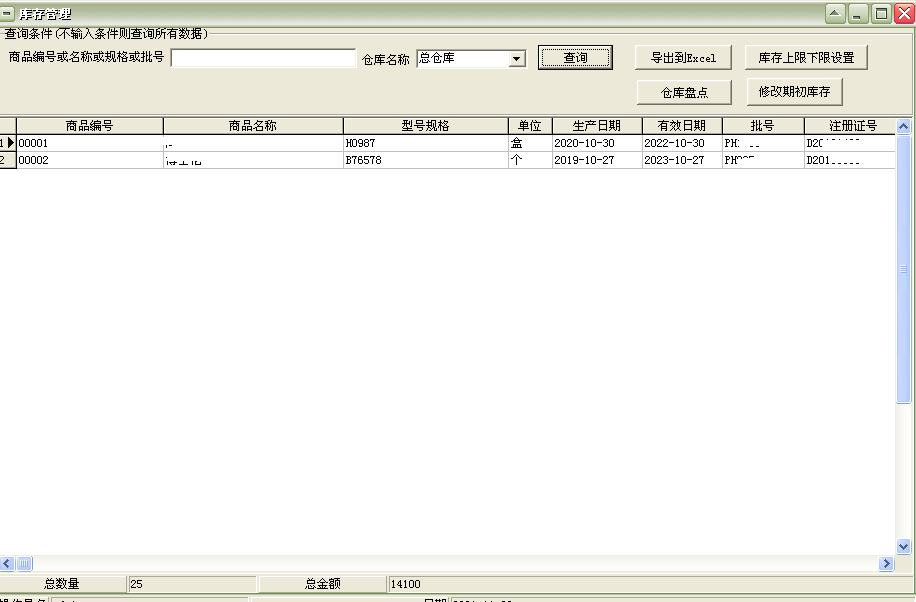Sort by 商品编号 column header
The height and width of the screenshot is (602, 916).
(89, 126)
